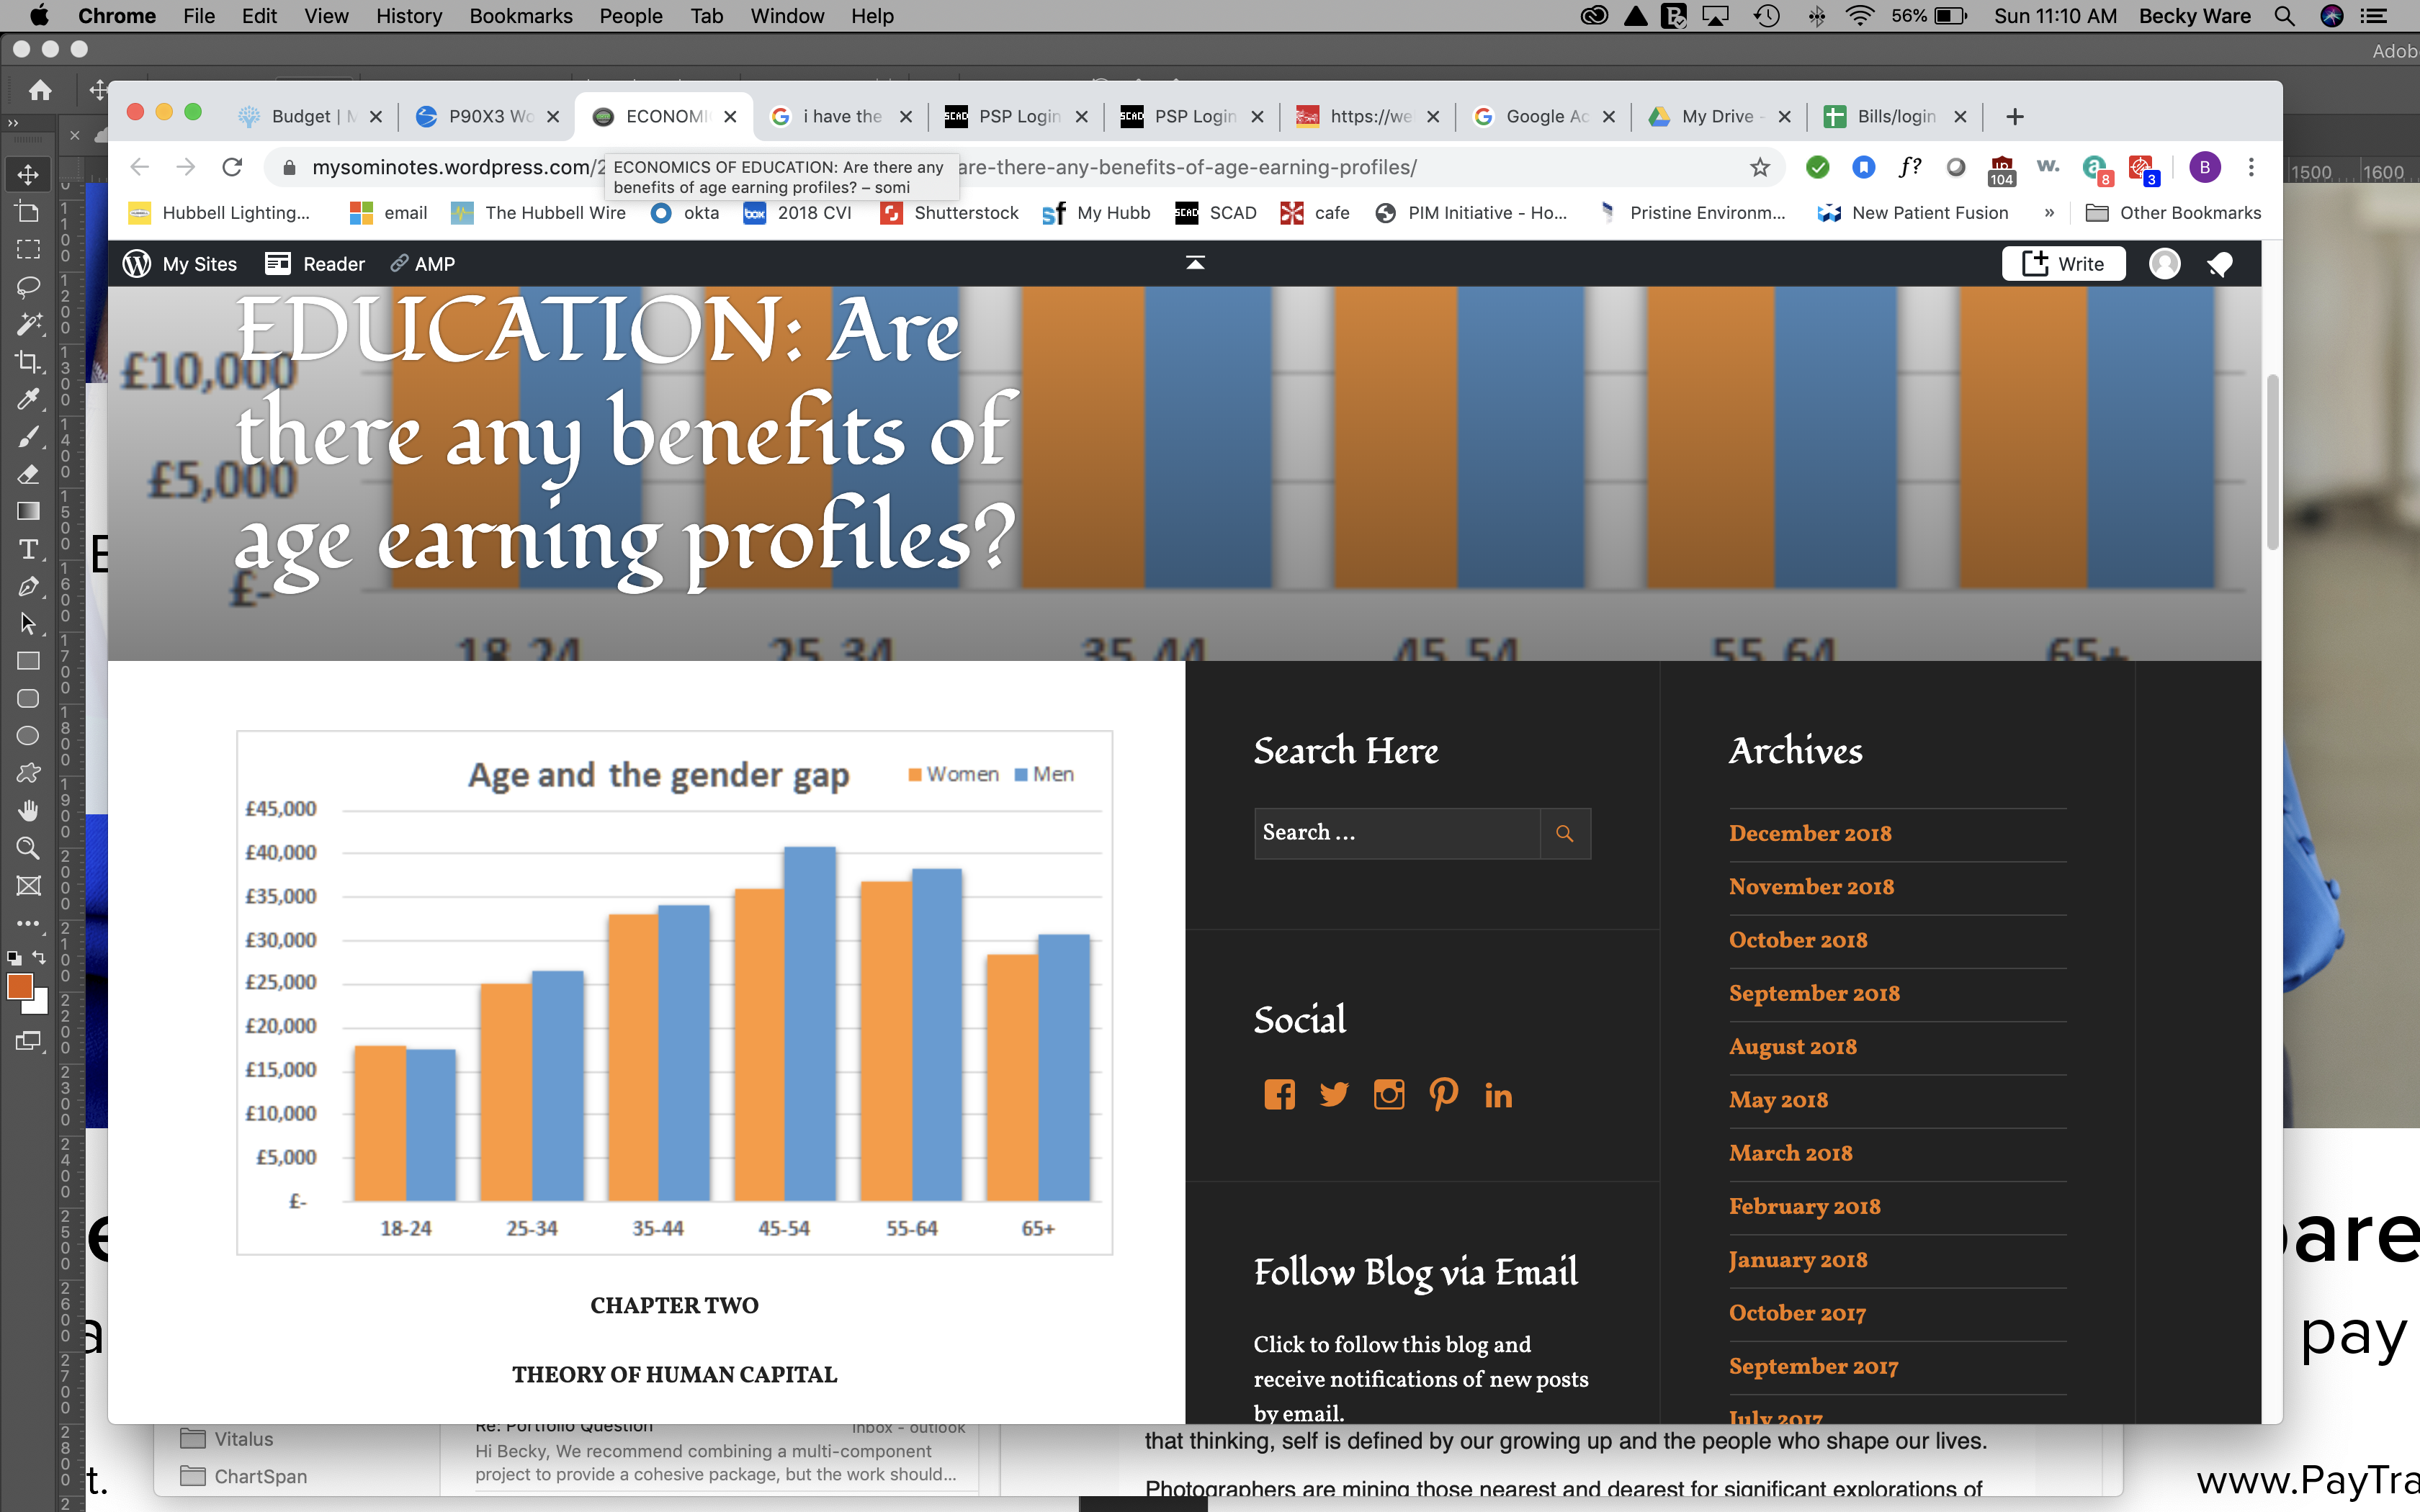Open the Other Bookmarks folder
Screen dimensions: 2420x1512
2173,213
